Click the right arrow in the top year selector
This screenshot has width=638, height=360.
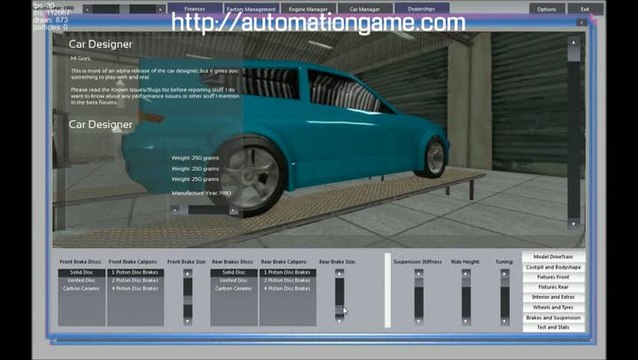click(x=161, y=9)
